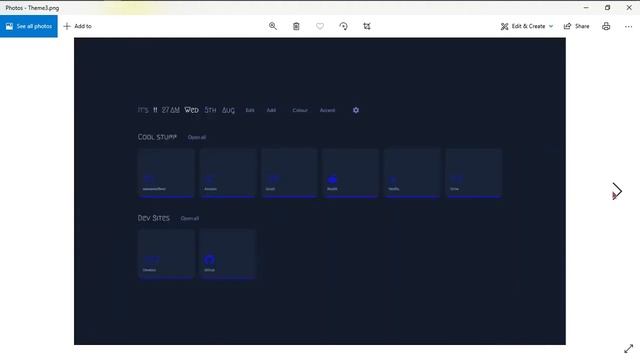Close the Photos window

click(x=629, y=7)
